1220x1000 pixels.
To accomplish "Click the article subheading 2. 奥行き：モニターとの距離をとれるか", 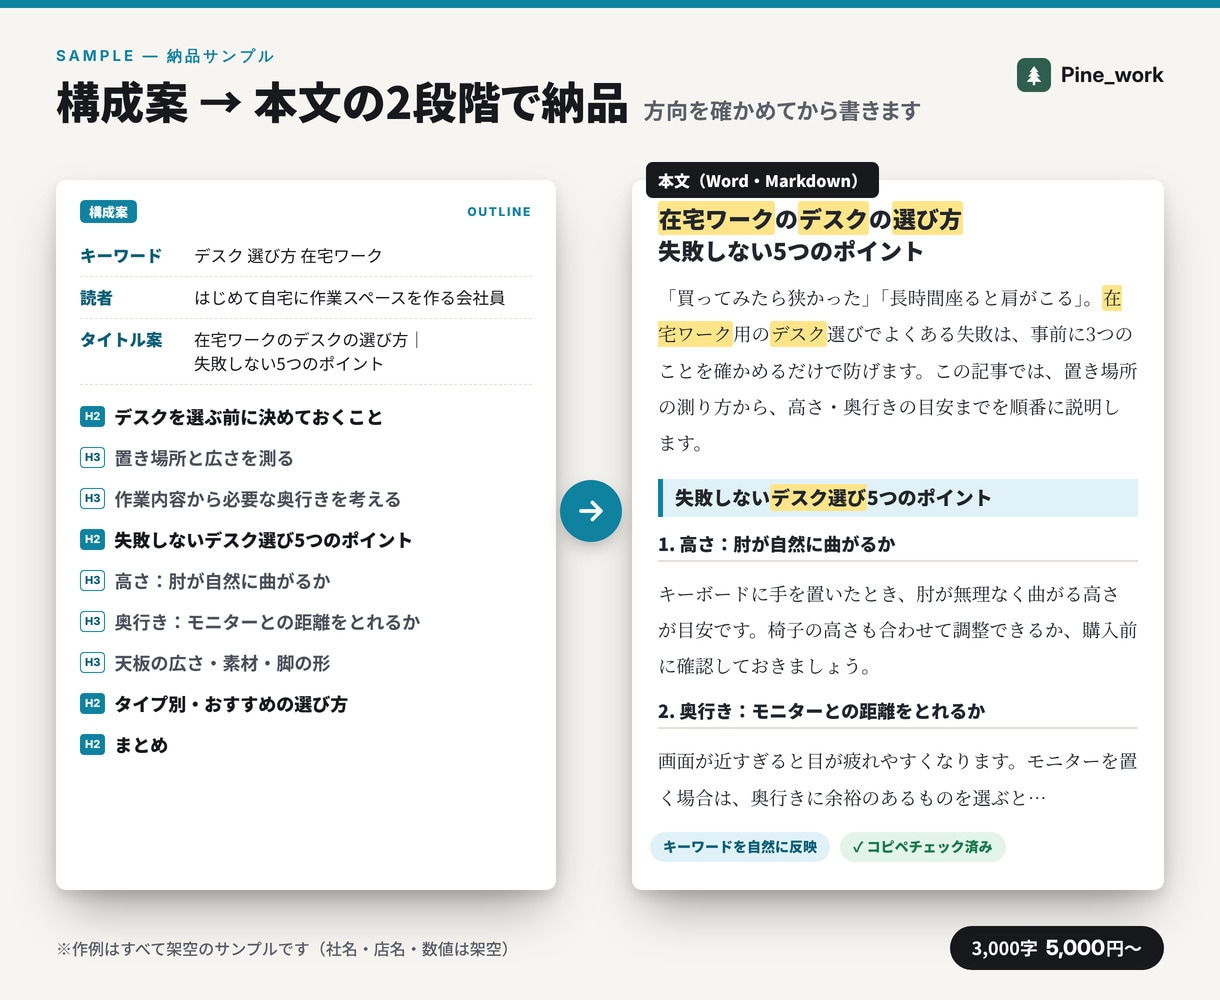I will (x=822, y=711).
